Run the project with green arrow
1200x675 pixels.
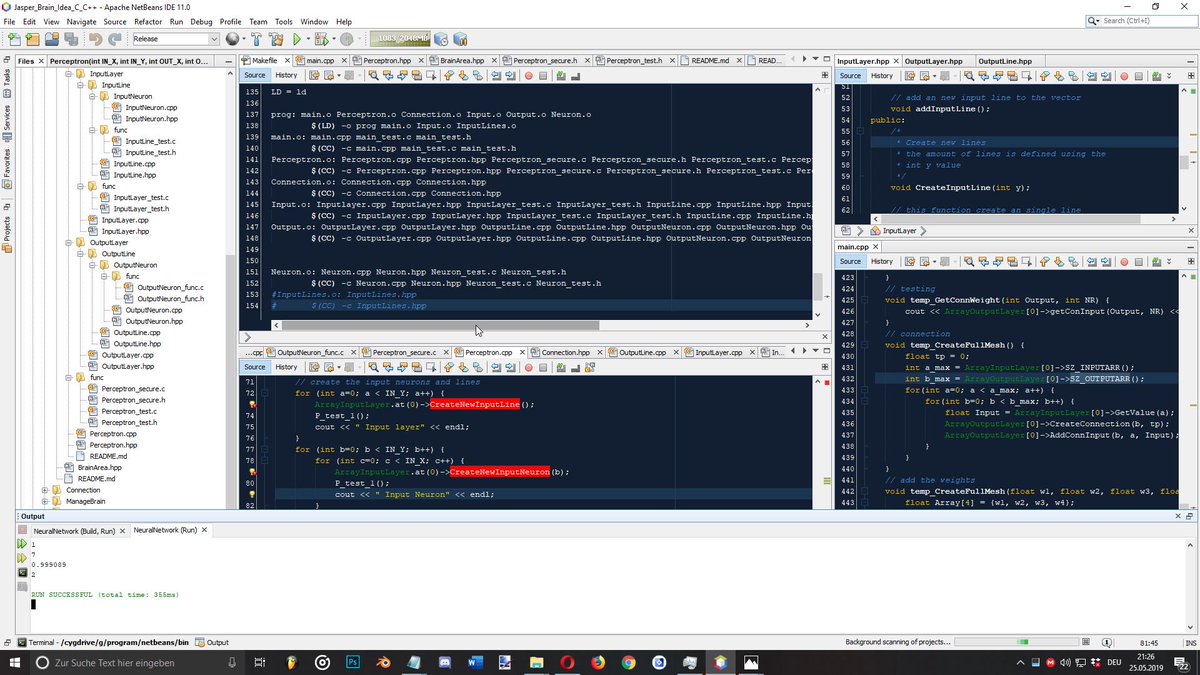point(297,39)
